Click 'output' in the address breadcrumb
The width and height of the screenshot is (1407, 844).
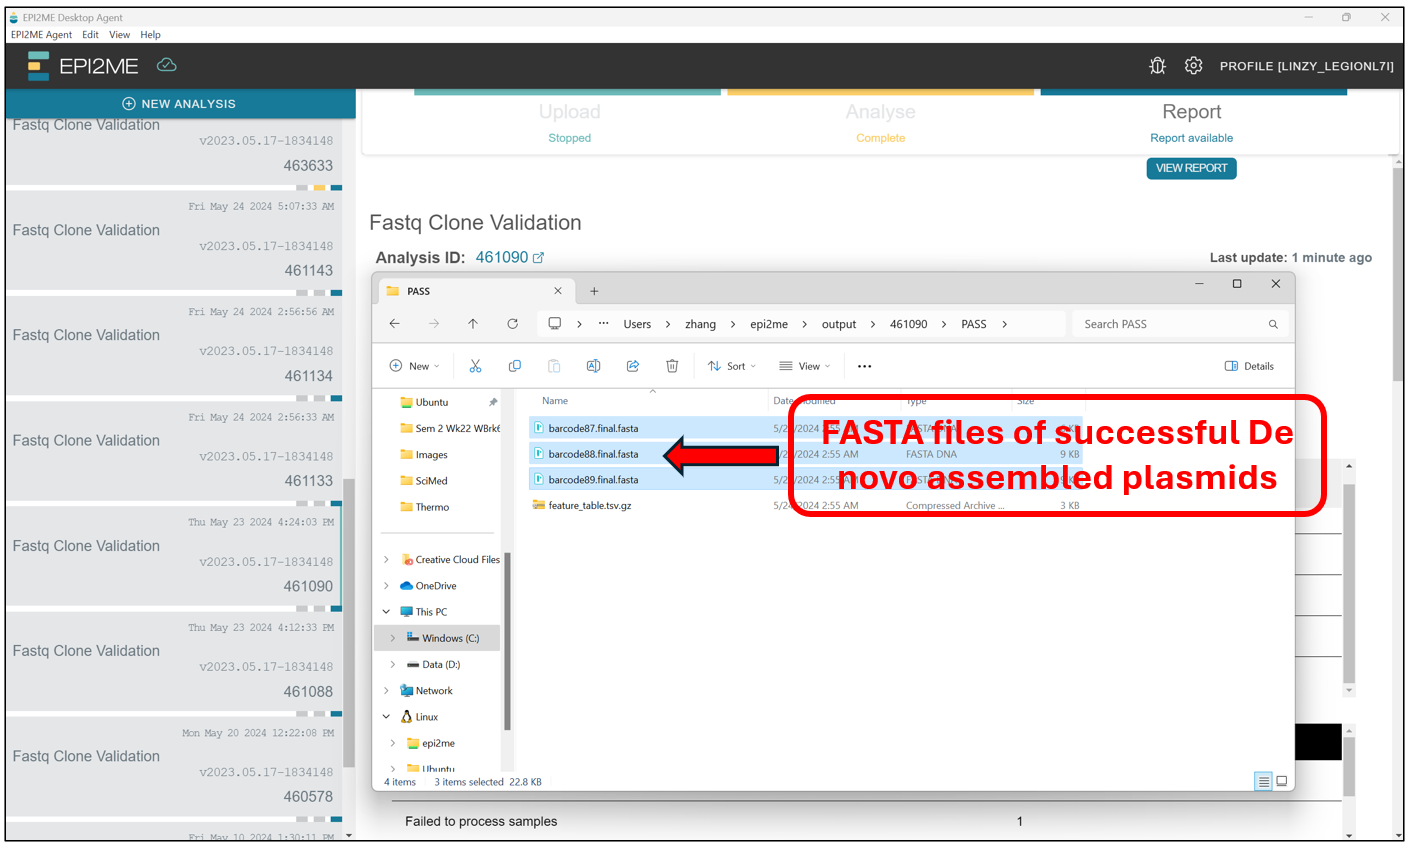click(x=839, y=324)
